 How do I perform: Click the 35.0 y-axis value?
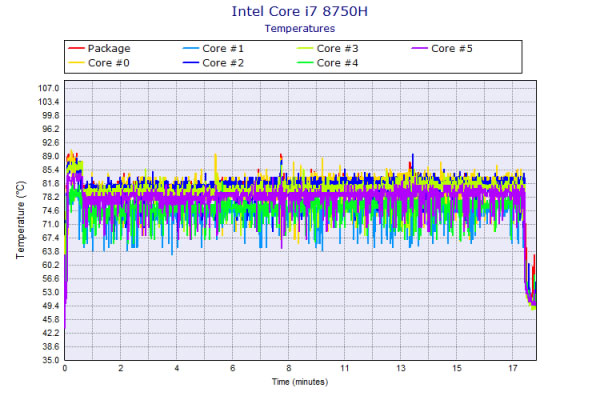50,360
